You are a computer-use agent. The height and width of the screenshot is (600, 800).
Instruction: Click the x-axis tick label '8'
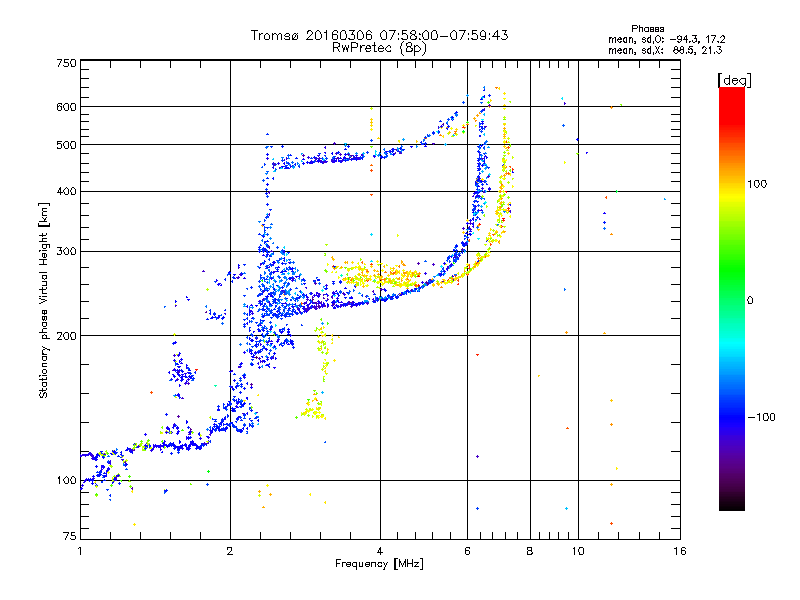530,551
